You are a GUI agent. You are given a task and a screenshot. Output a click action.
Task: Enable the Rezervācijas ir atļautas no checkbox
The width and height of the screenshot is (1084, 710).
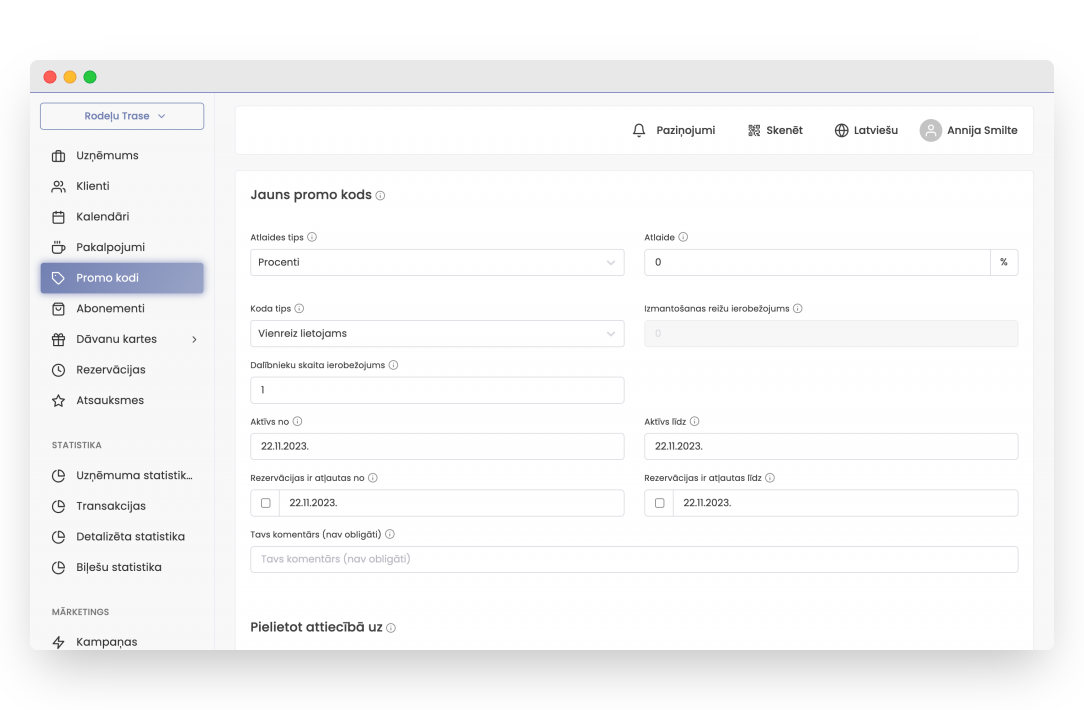click(265, 503)
